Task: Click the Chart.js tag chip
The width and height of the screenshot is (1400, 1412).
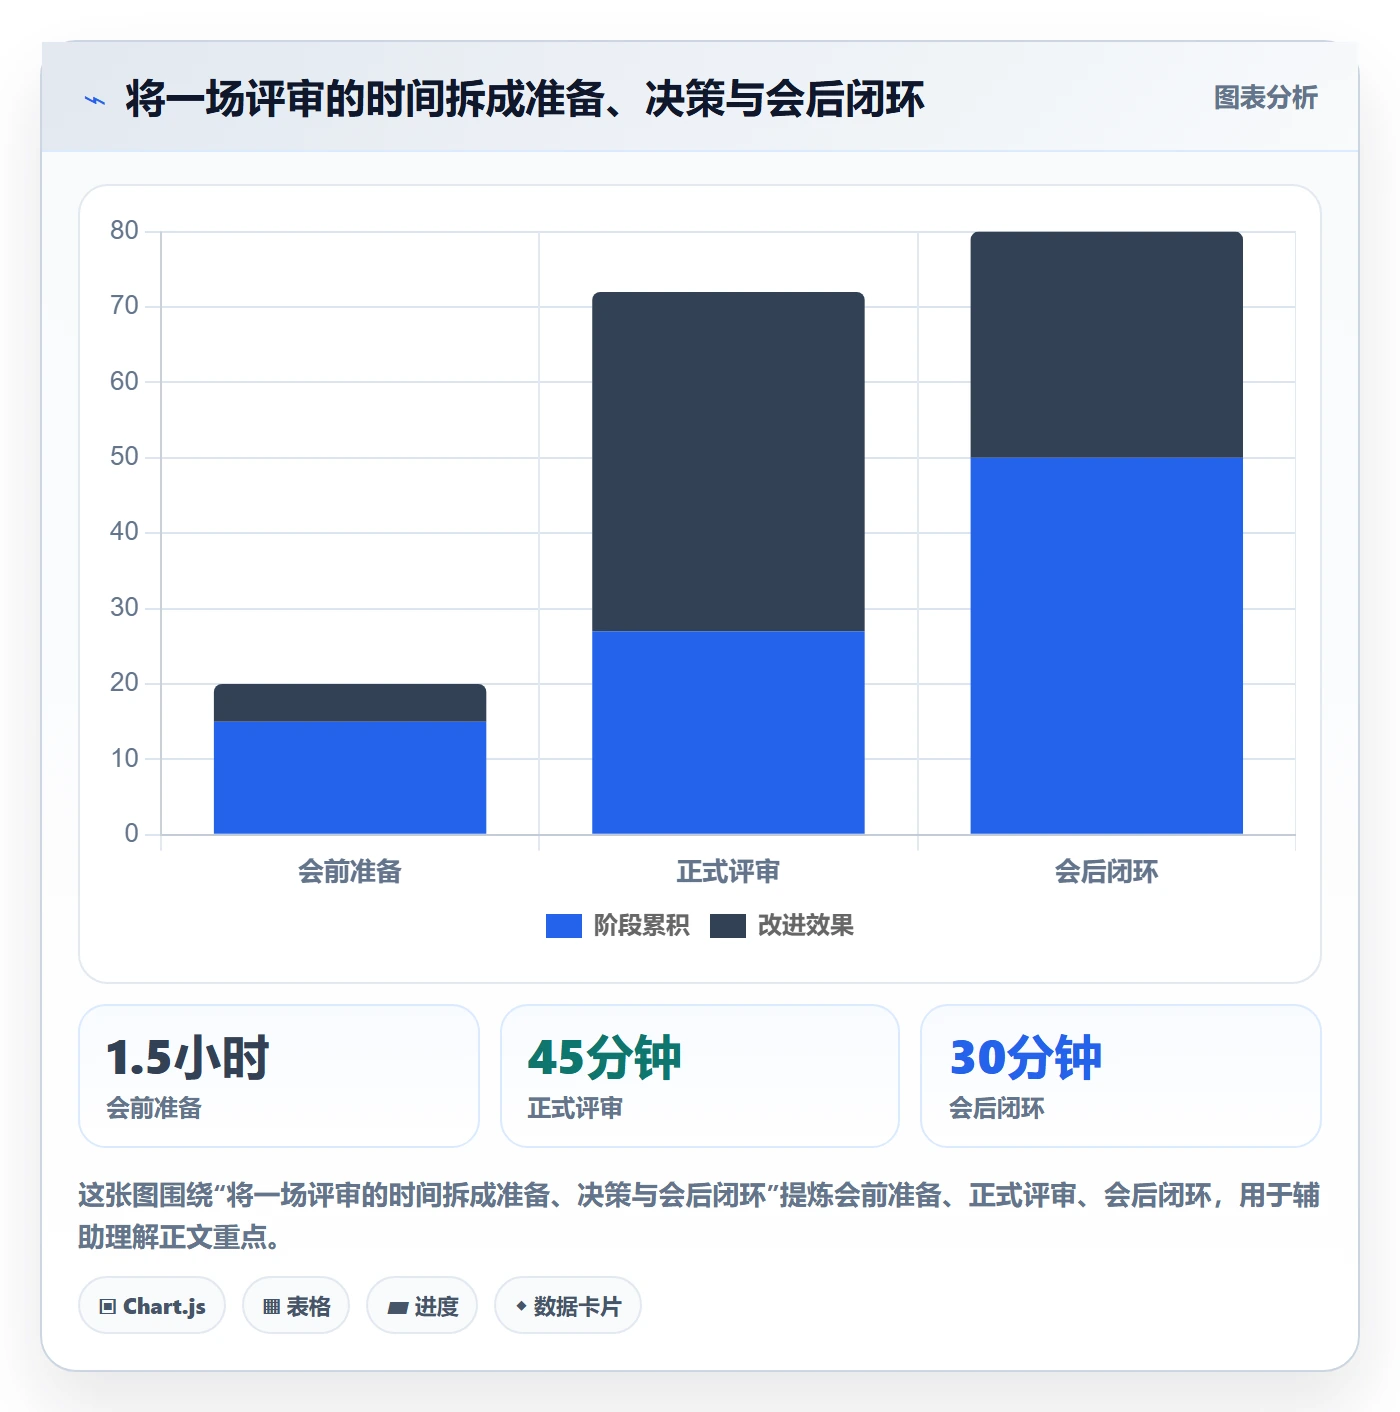Action: (152, 1306)
